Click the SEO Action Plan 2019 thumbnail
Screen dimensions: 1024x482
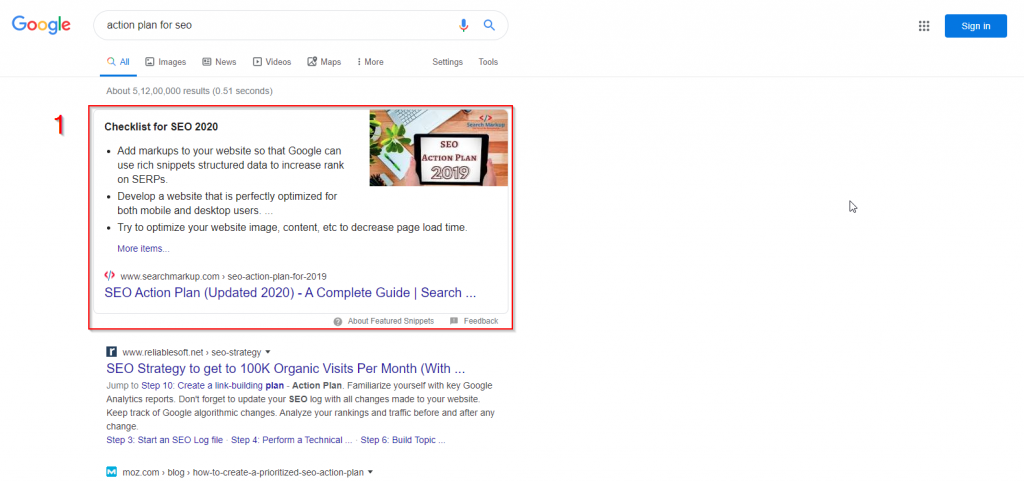[438, 148]
